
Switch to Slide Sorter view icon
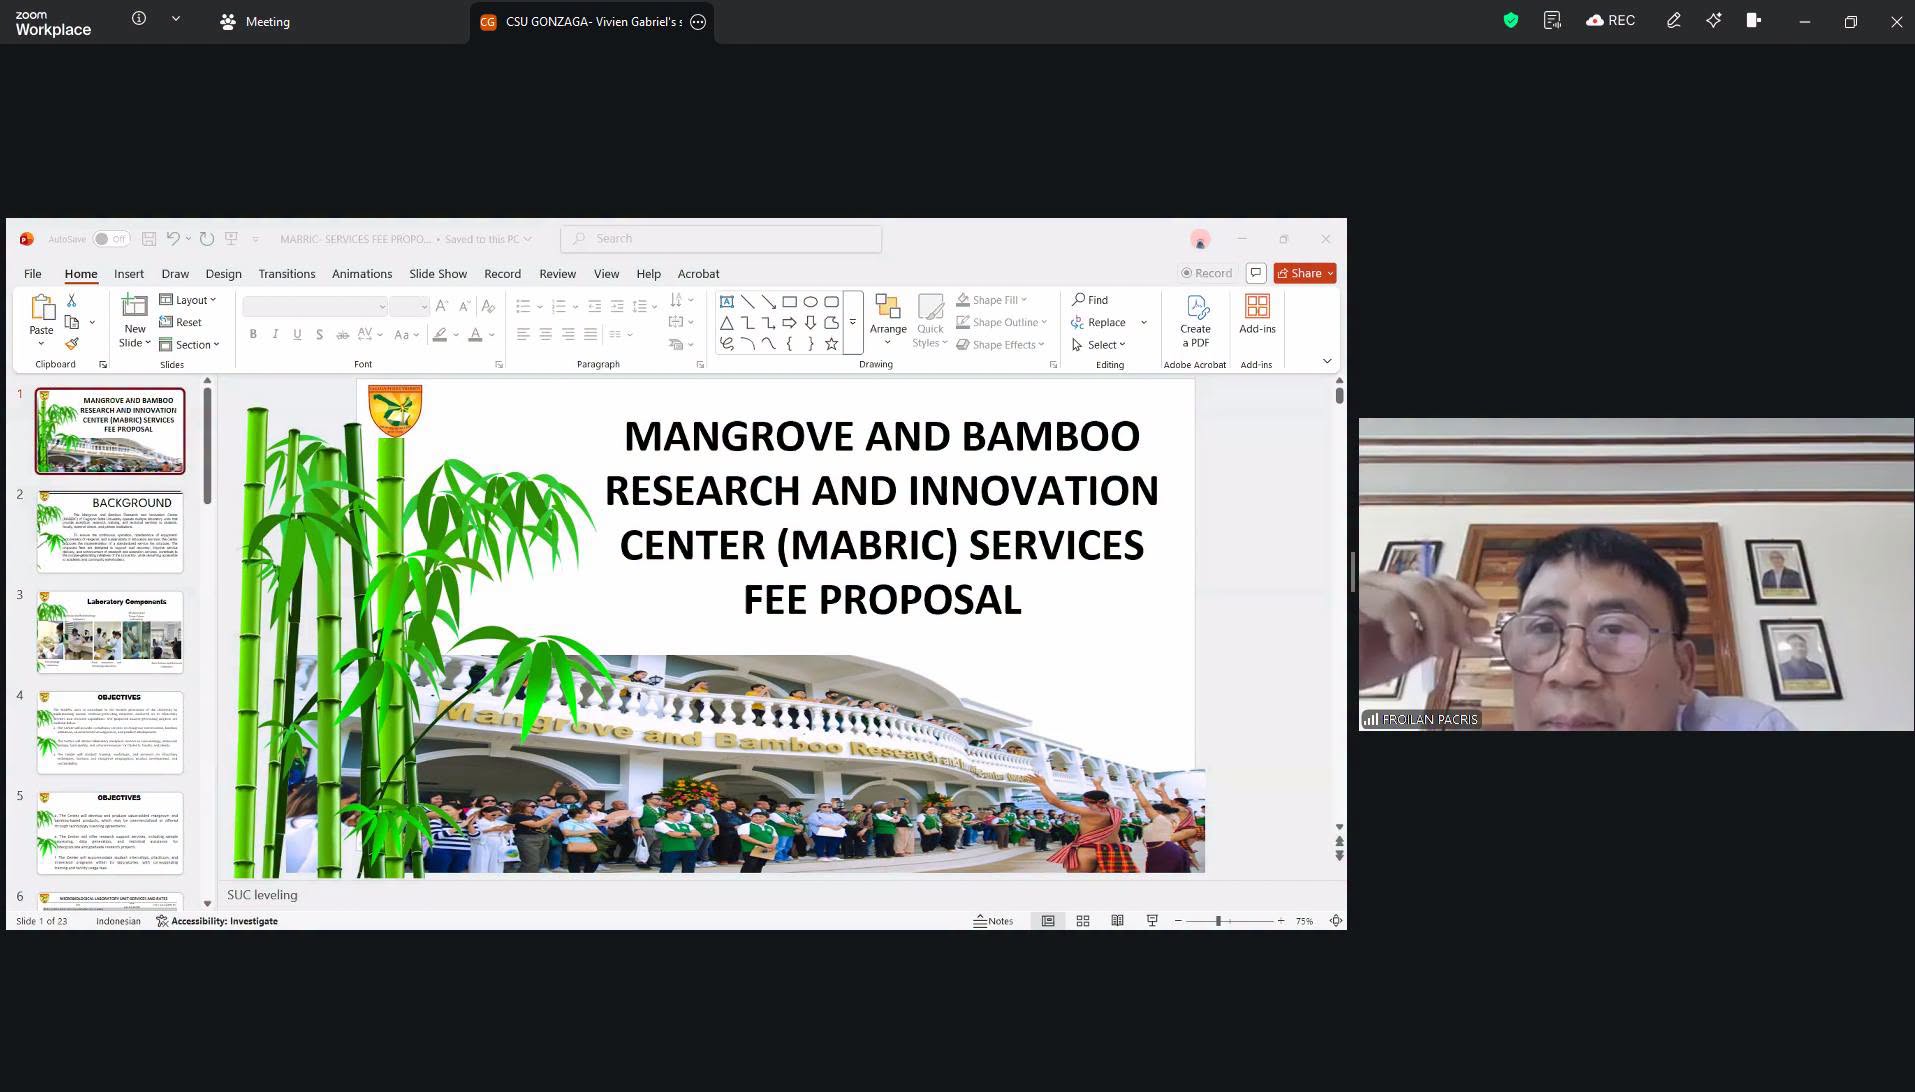click(x=1083, y=921)
